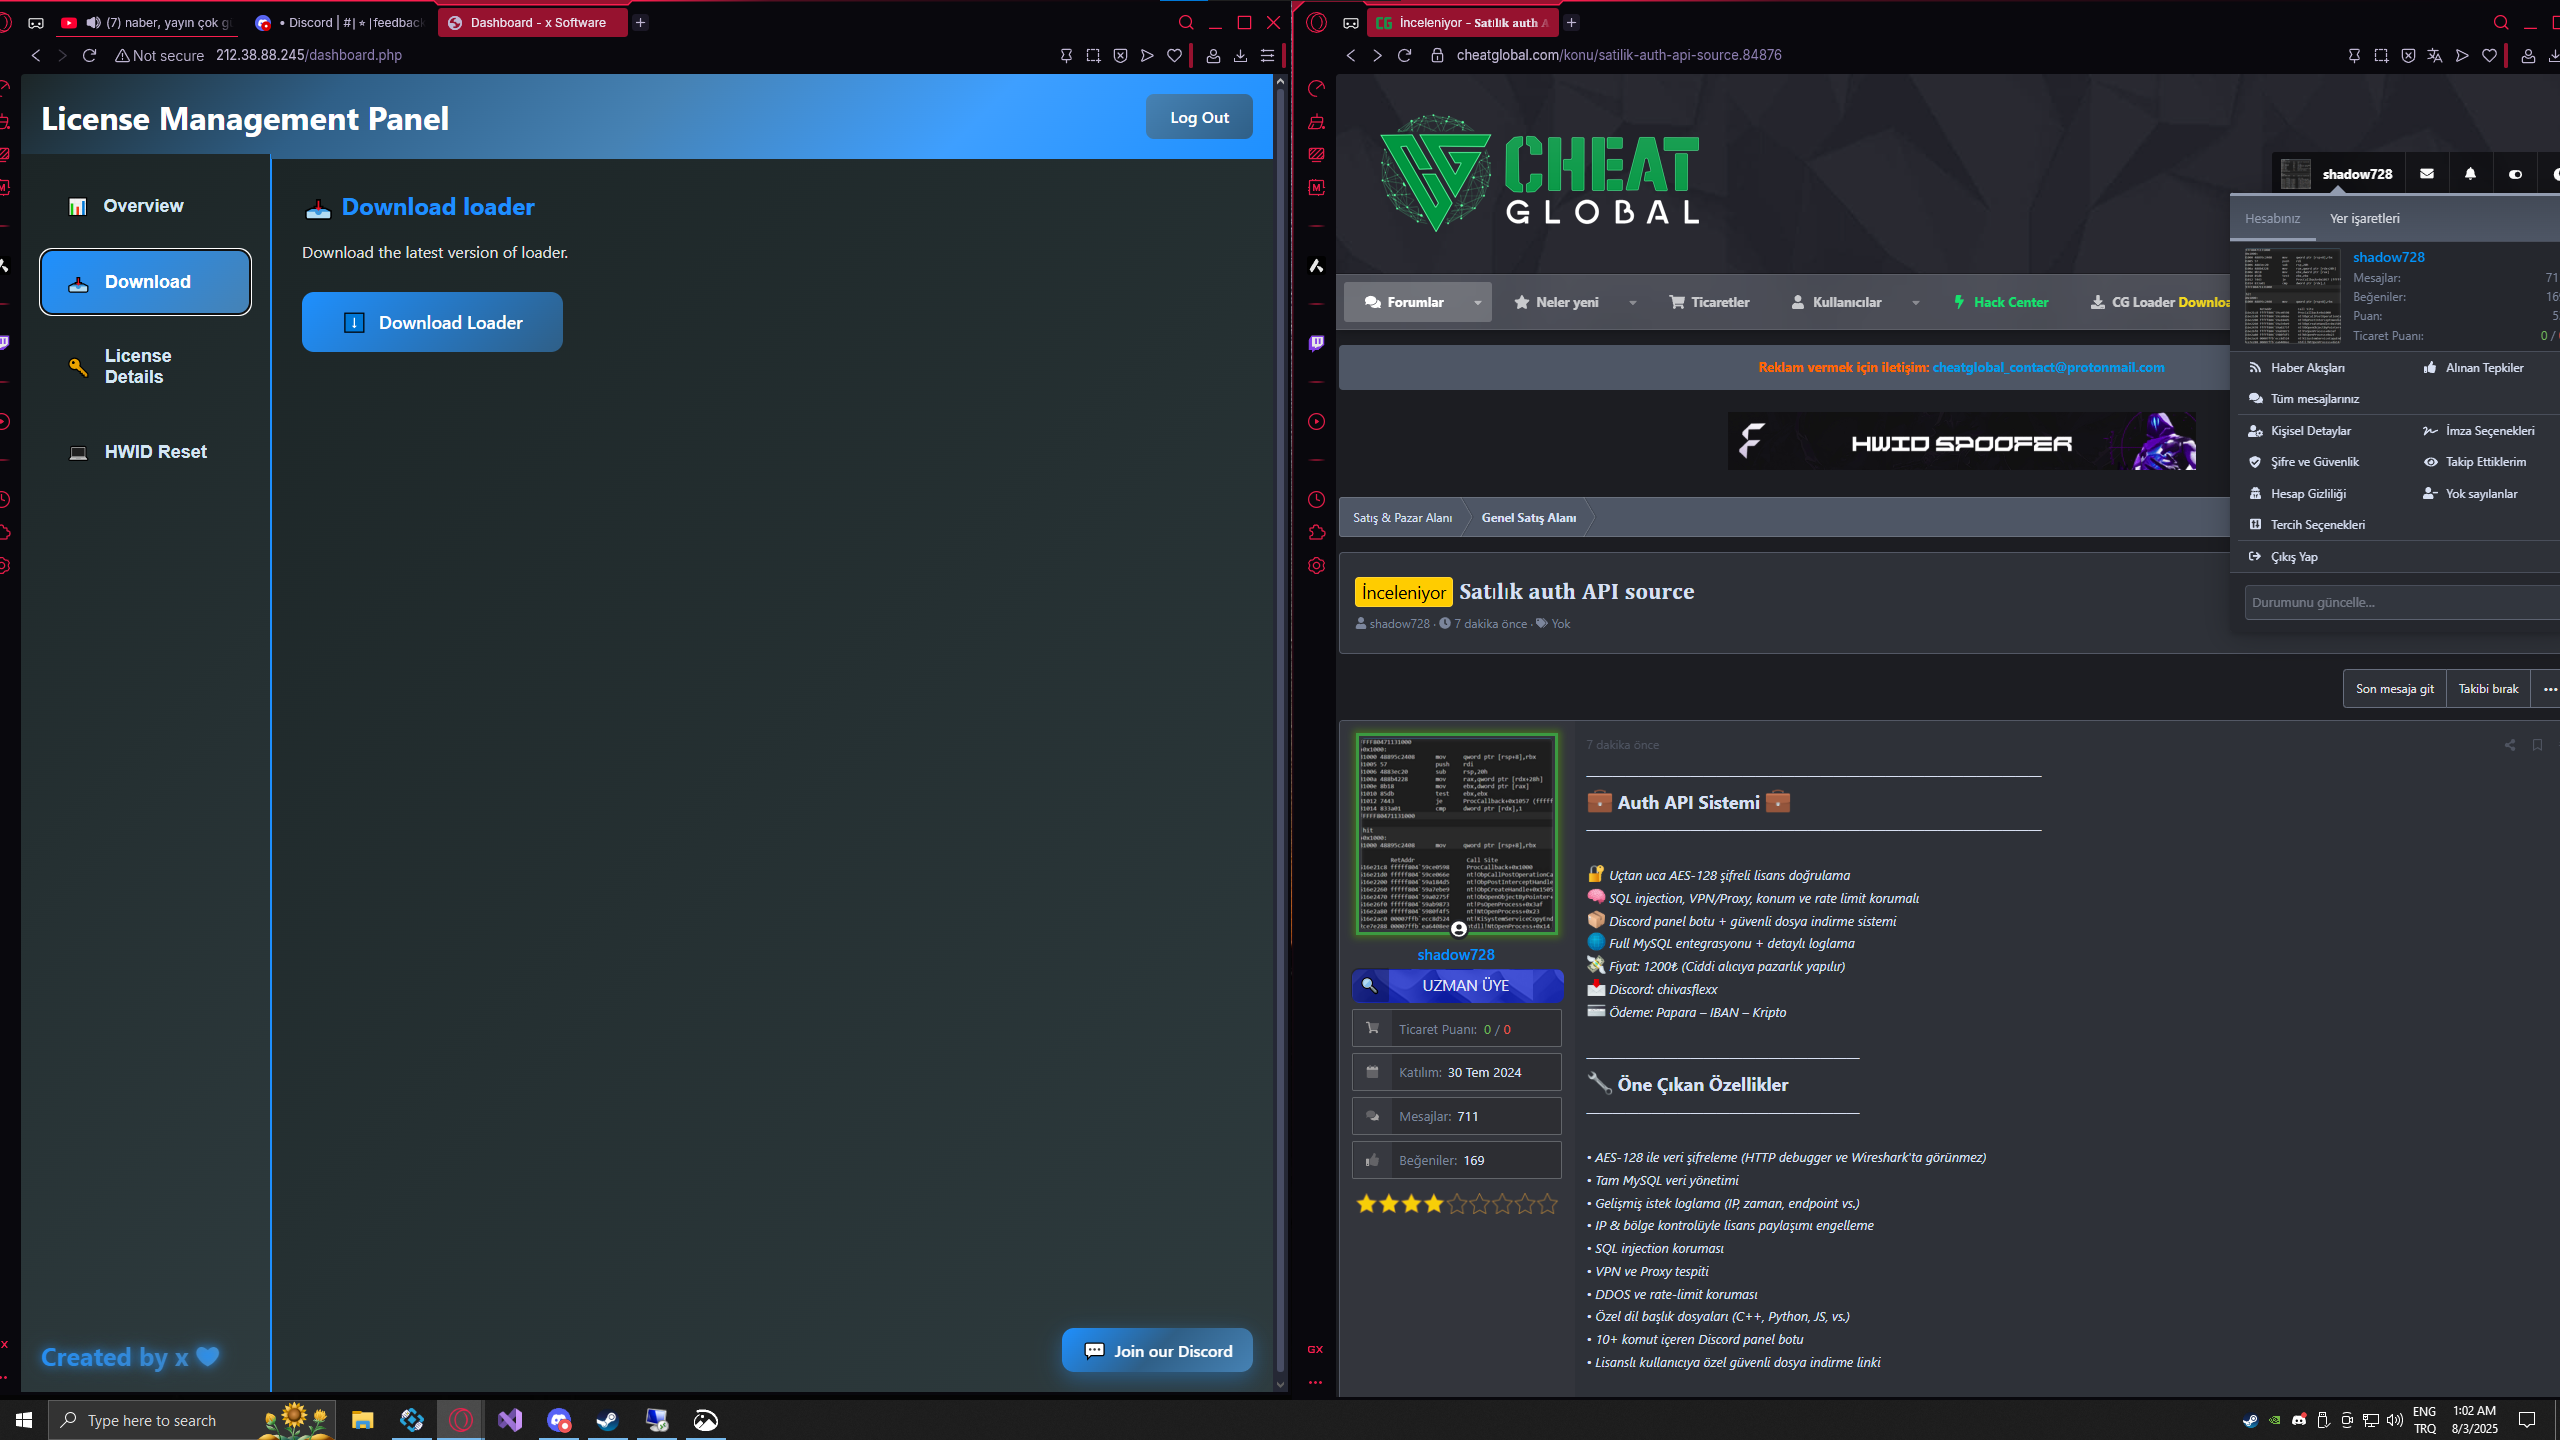Open Şifre ve Güvenlik menu entry
This screenshot has height=1440, width=2560.
pyautogui.click(x=2314, y=462)
